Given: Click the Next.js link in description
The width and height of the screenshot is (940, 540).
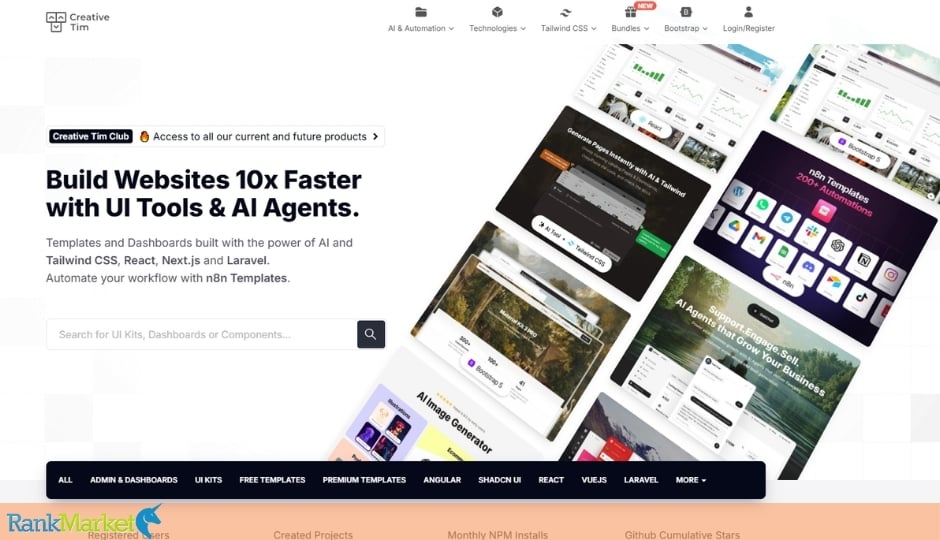Looking at the screenshot, I should point(181,261).
